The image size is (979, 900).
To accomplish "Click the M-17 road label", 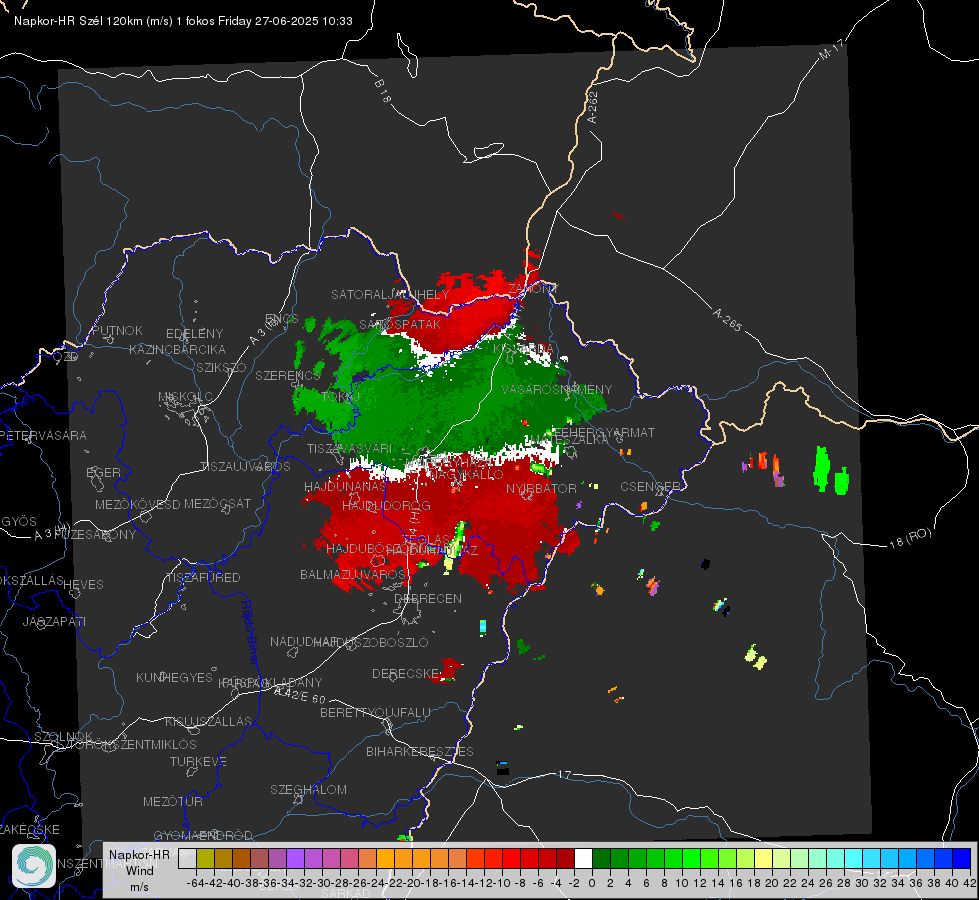I will click(x=831, y=50).
